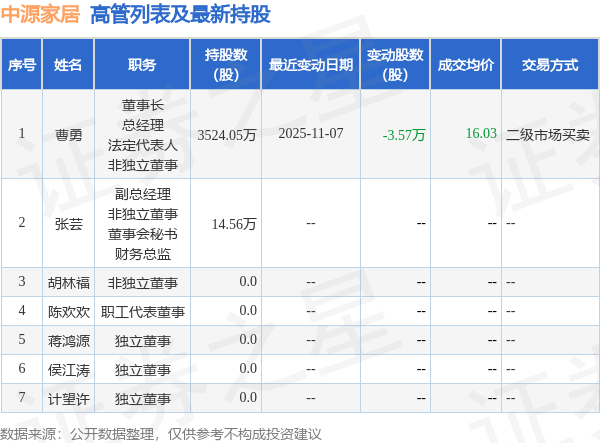Click the 法定代表人 position text
This screenshot has height=443, width=600.
click(143, 145)
